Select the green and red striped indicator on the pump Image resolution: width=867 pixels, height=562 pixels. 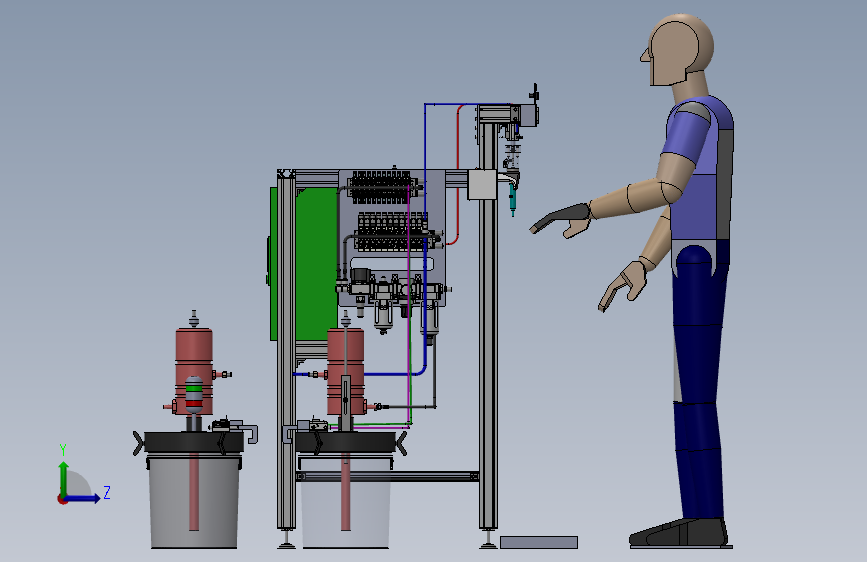coord(194,395)
